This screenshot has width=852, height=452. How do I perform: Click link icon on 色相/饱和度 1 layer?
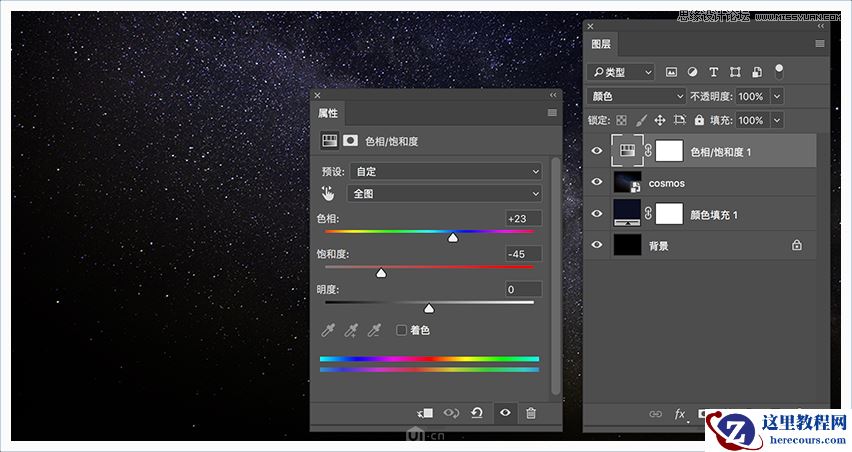tap(648, 150)
